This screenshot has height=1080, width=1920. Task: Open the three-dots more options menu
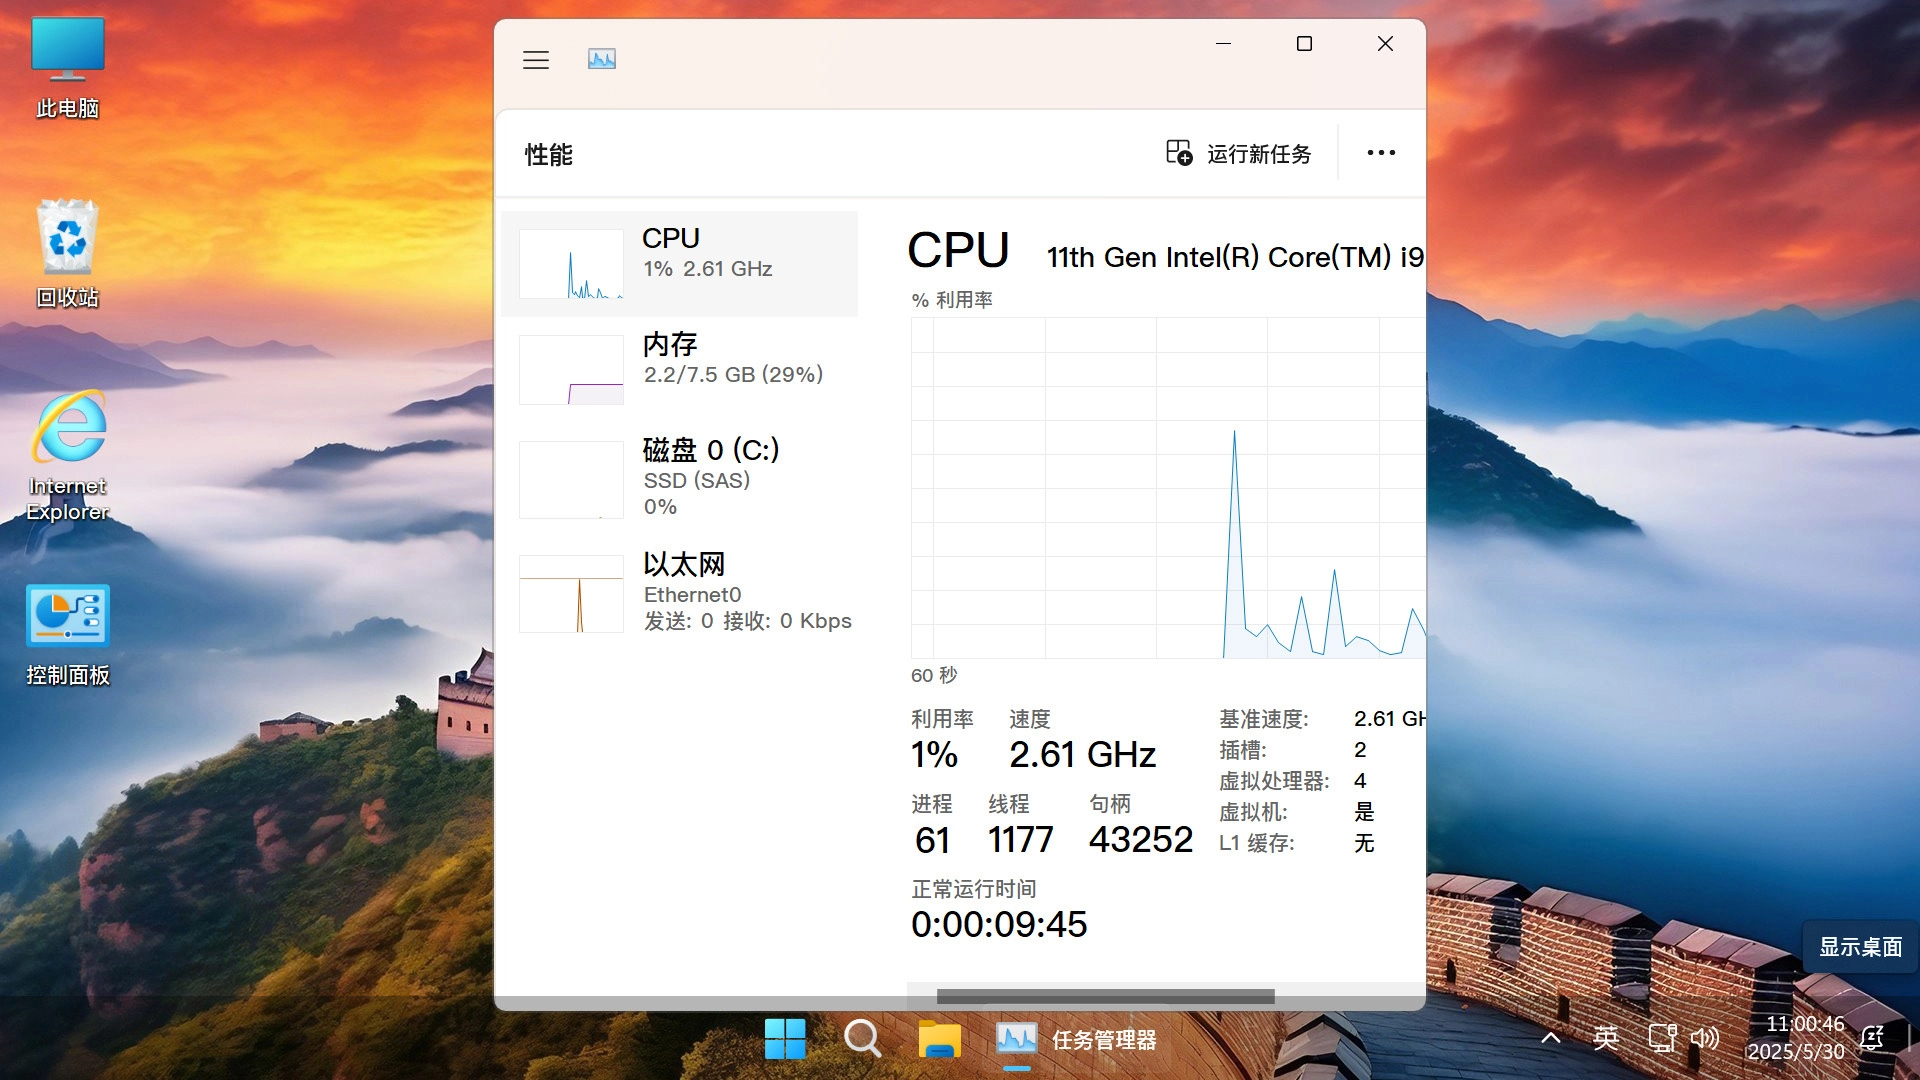[1381, 153]
